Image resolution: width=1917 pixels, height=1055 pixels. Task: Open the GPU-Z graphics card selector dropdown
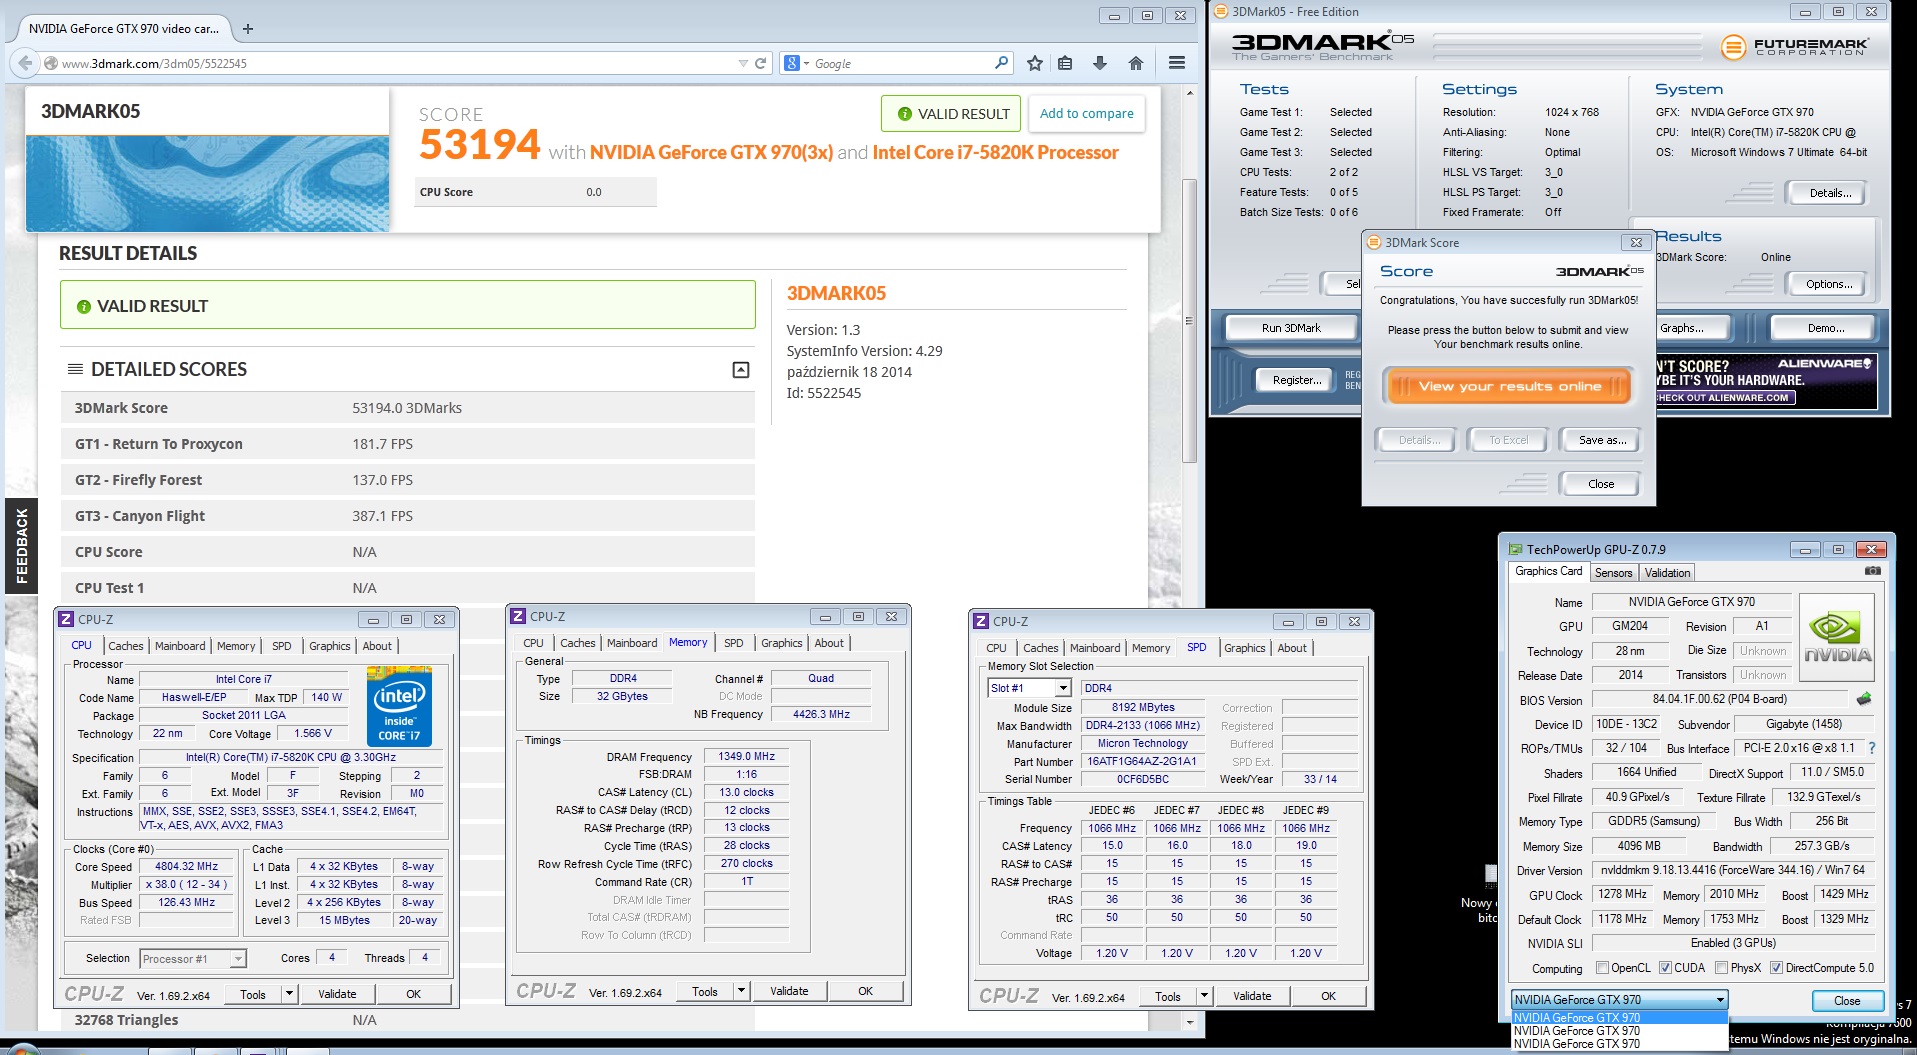(1720, 999)
